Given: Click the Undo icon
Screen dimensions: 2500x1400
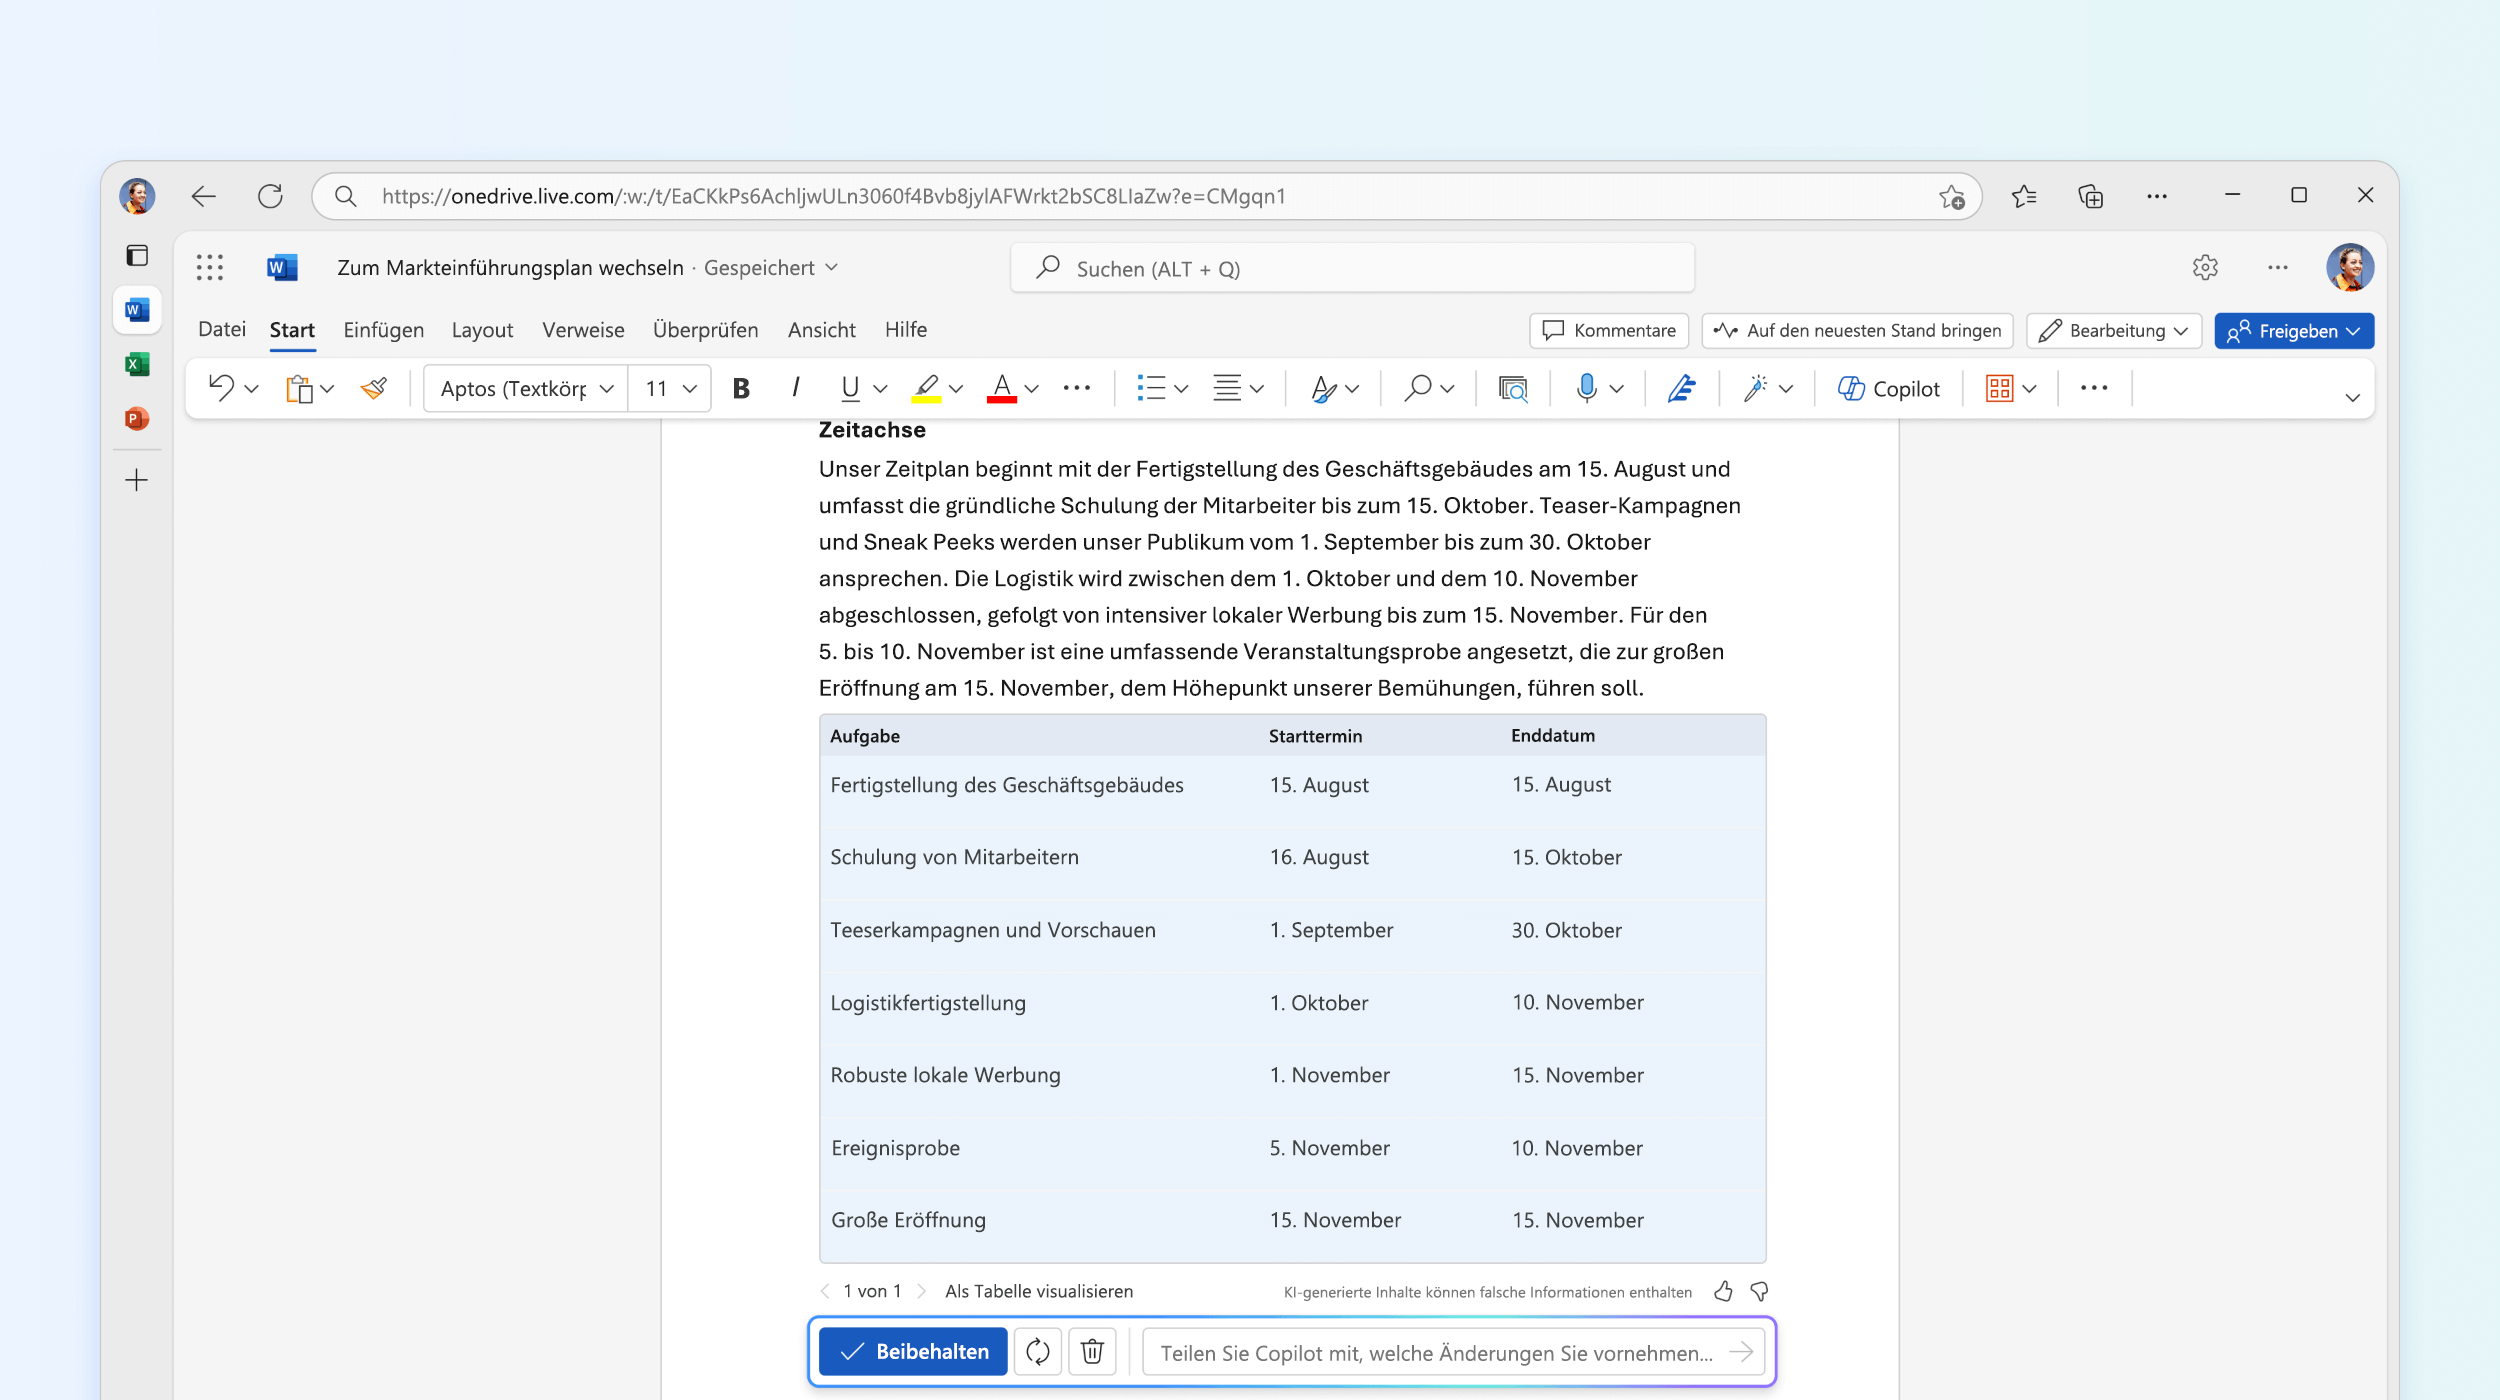Looking at the screenshot, I should click(221, 388).
